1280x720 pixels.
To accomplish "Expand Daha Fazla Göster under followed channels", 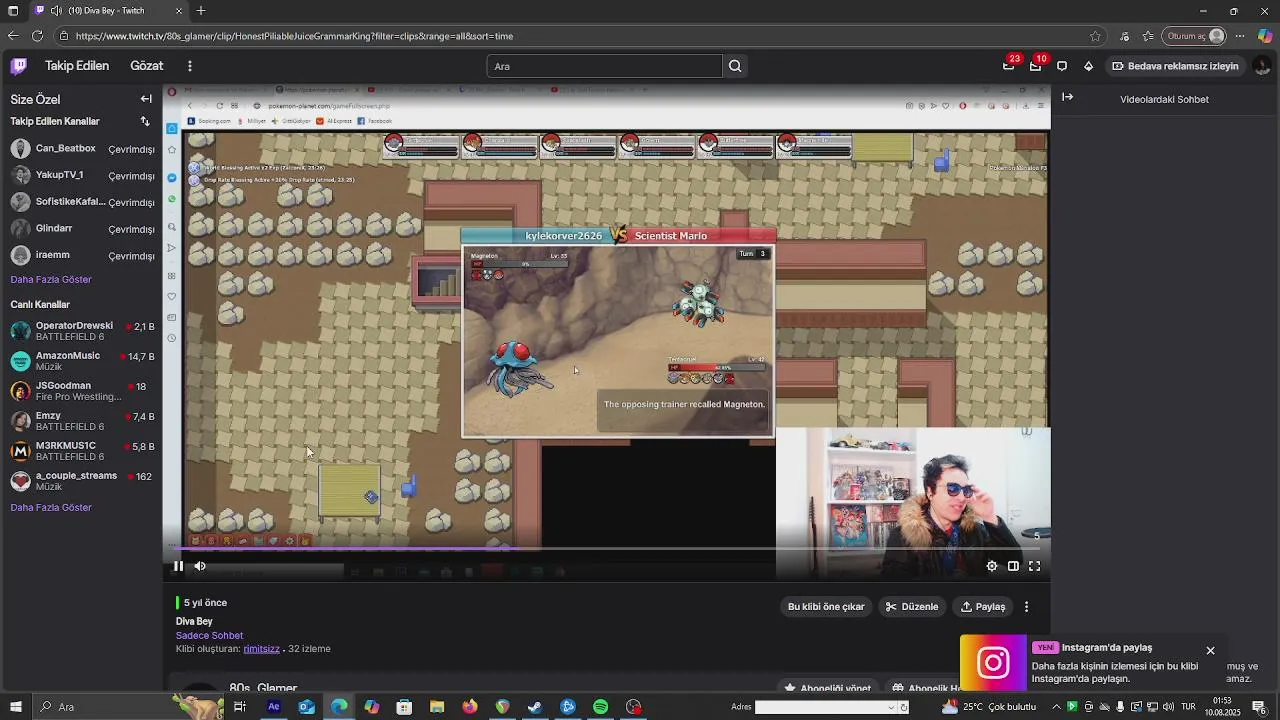I will pos(51,279).
